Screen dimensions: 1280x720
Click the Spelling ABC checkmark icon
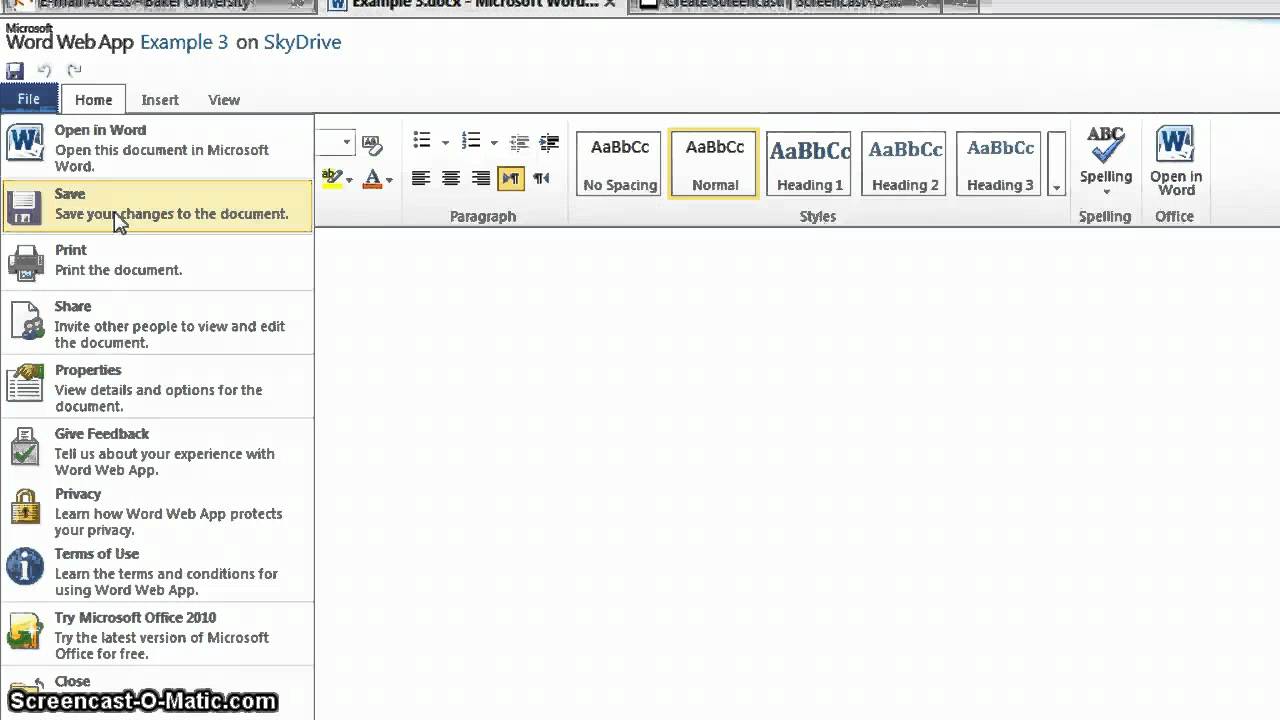click(x=1106, y=146)
